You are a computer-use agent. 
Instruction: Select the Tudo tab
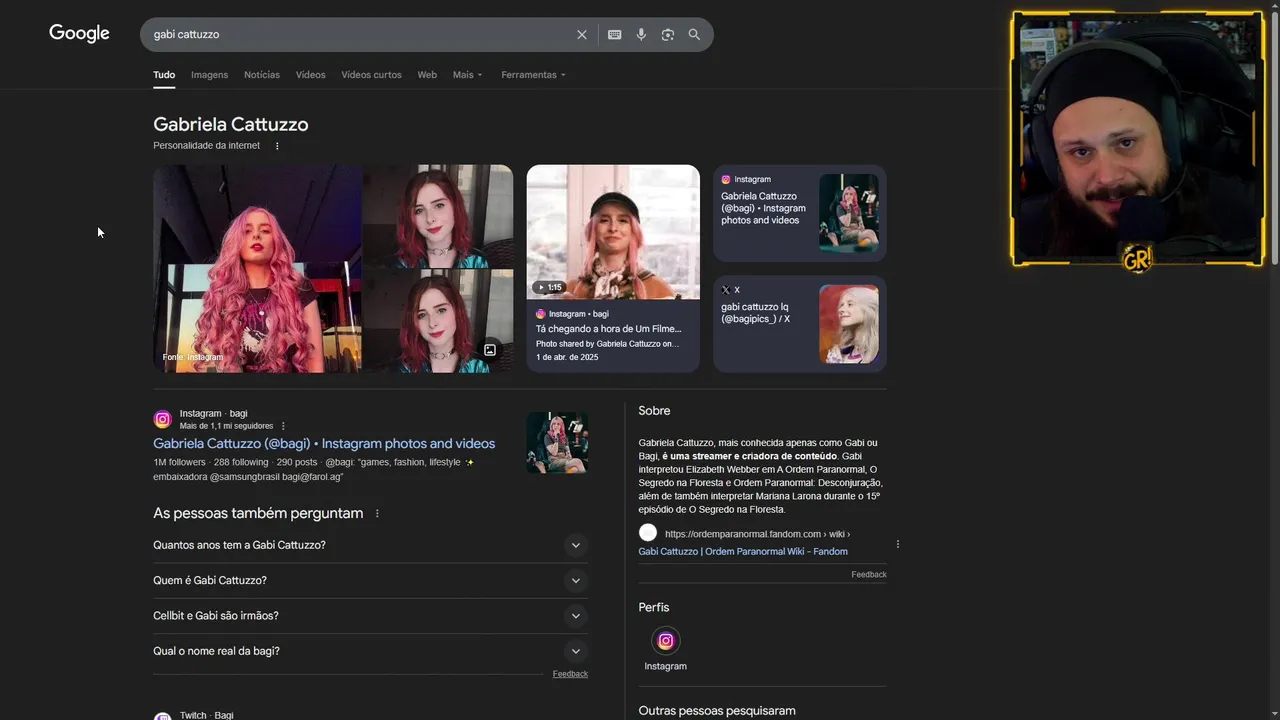(x=164, y=75)
